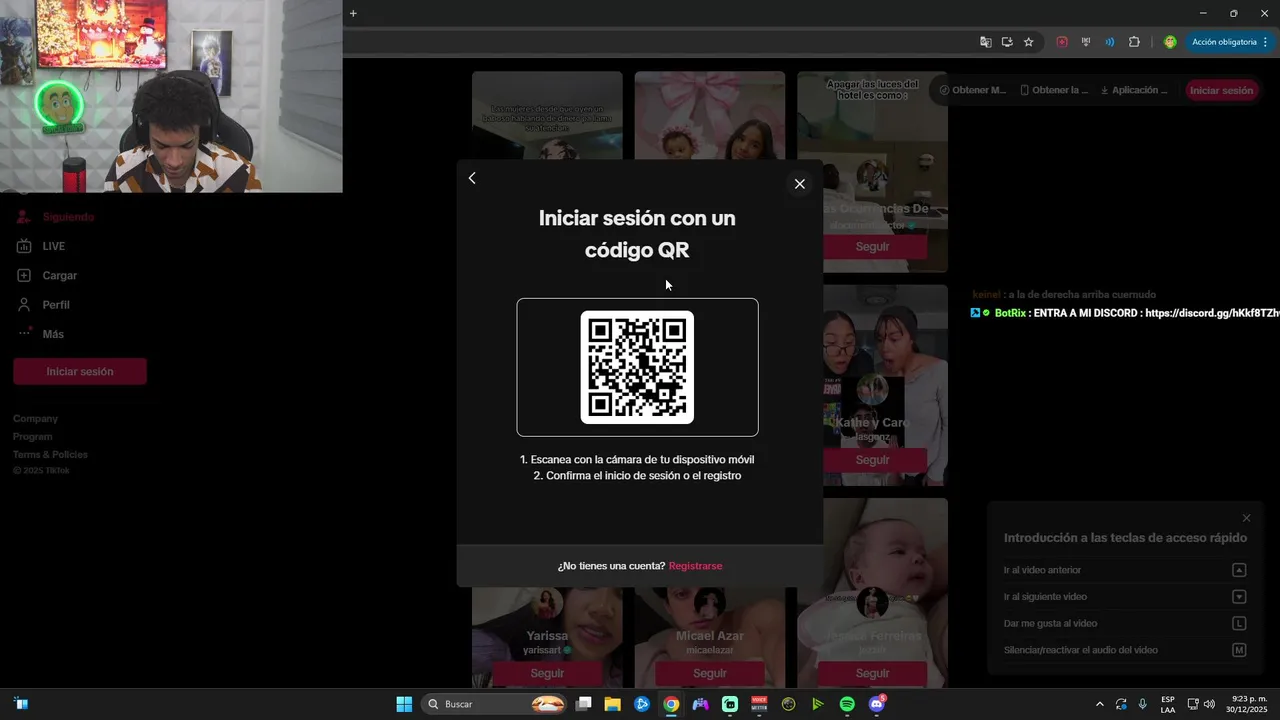This screenshot has height=720, width=1280.
Task: Open Voicemeeter from taskbar
Action: pos(759,704)
